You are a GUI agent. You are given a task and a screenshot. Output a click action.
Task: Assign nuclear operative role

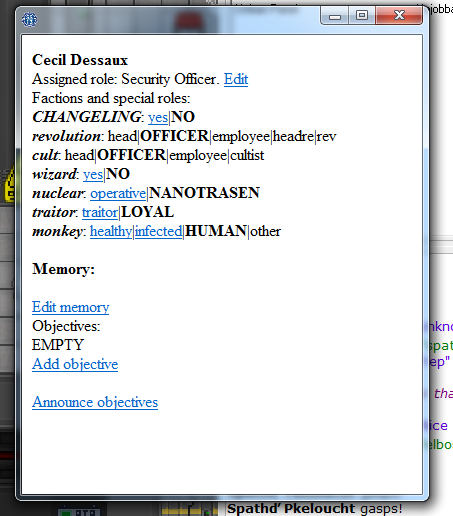[x=118, y=193]
